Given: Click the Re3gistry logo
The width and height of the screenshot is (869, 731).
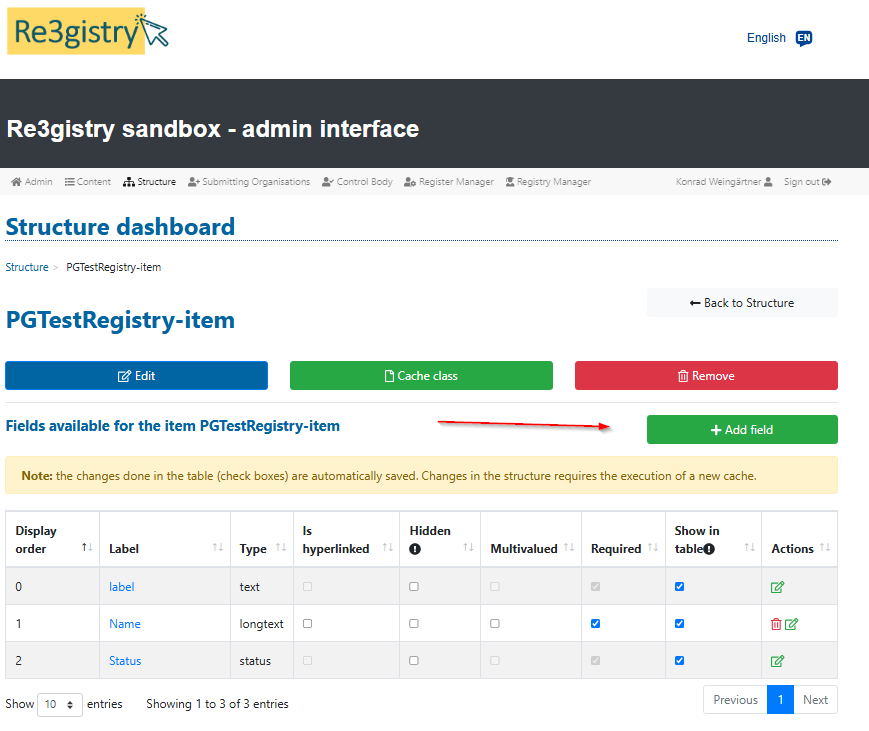Looking at the screenshot, I should click(88, 32).
